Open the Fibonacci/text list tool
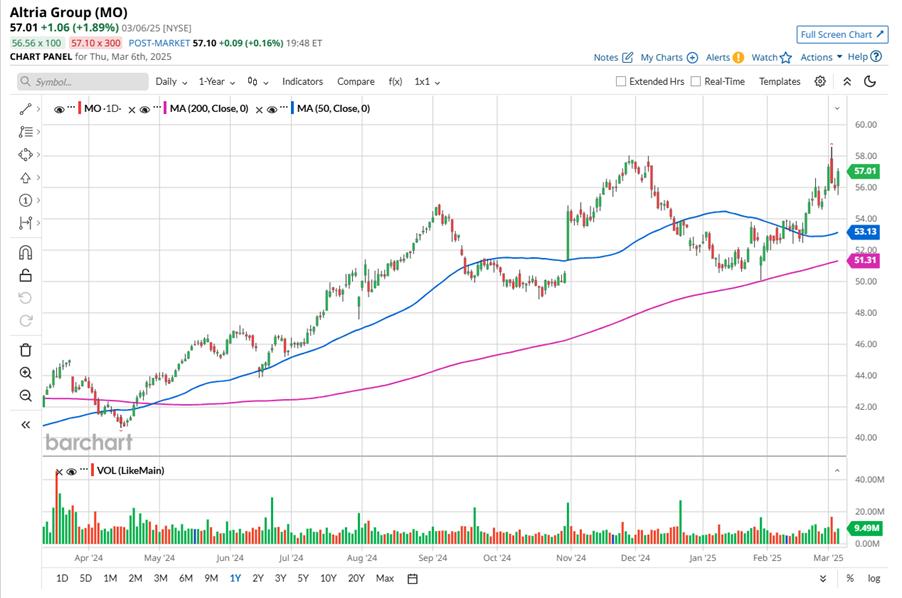 click(x=25, y=132)
